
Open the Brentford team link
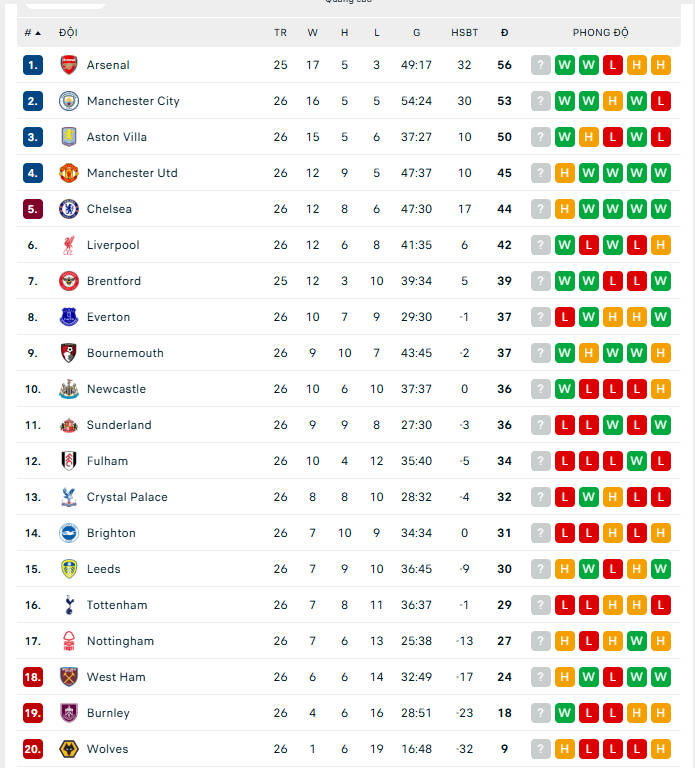point(114,281)
